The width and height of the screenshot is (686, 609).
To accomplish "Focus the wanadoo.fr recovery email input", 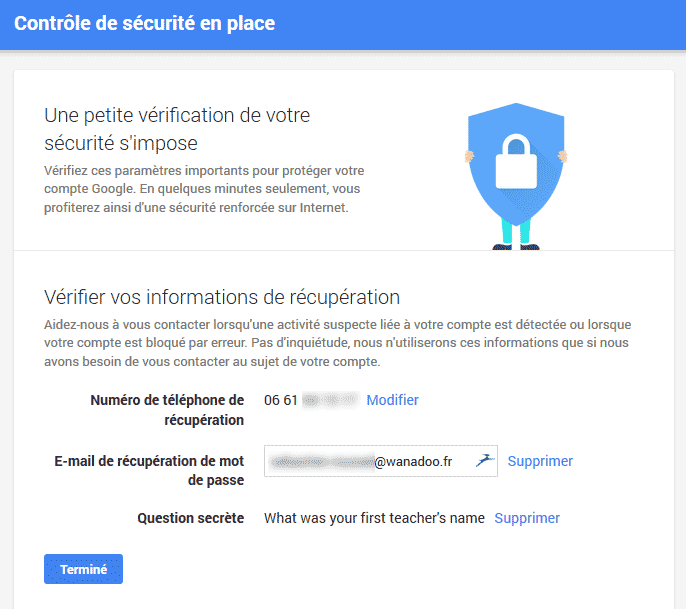I will coord(381,461).
